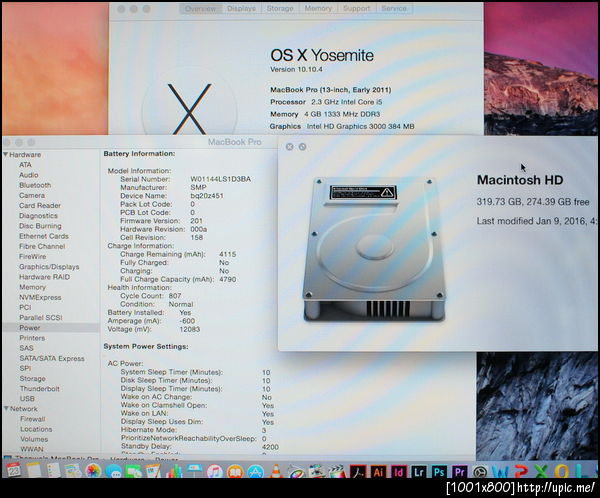Select Power in the sidebar

pyautogui.click(x=29, y=328)
